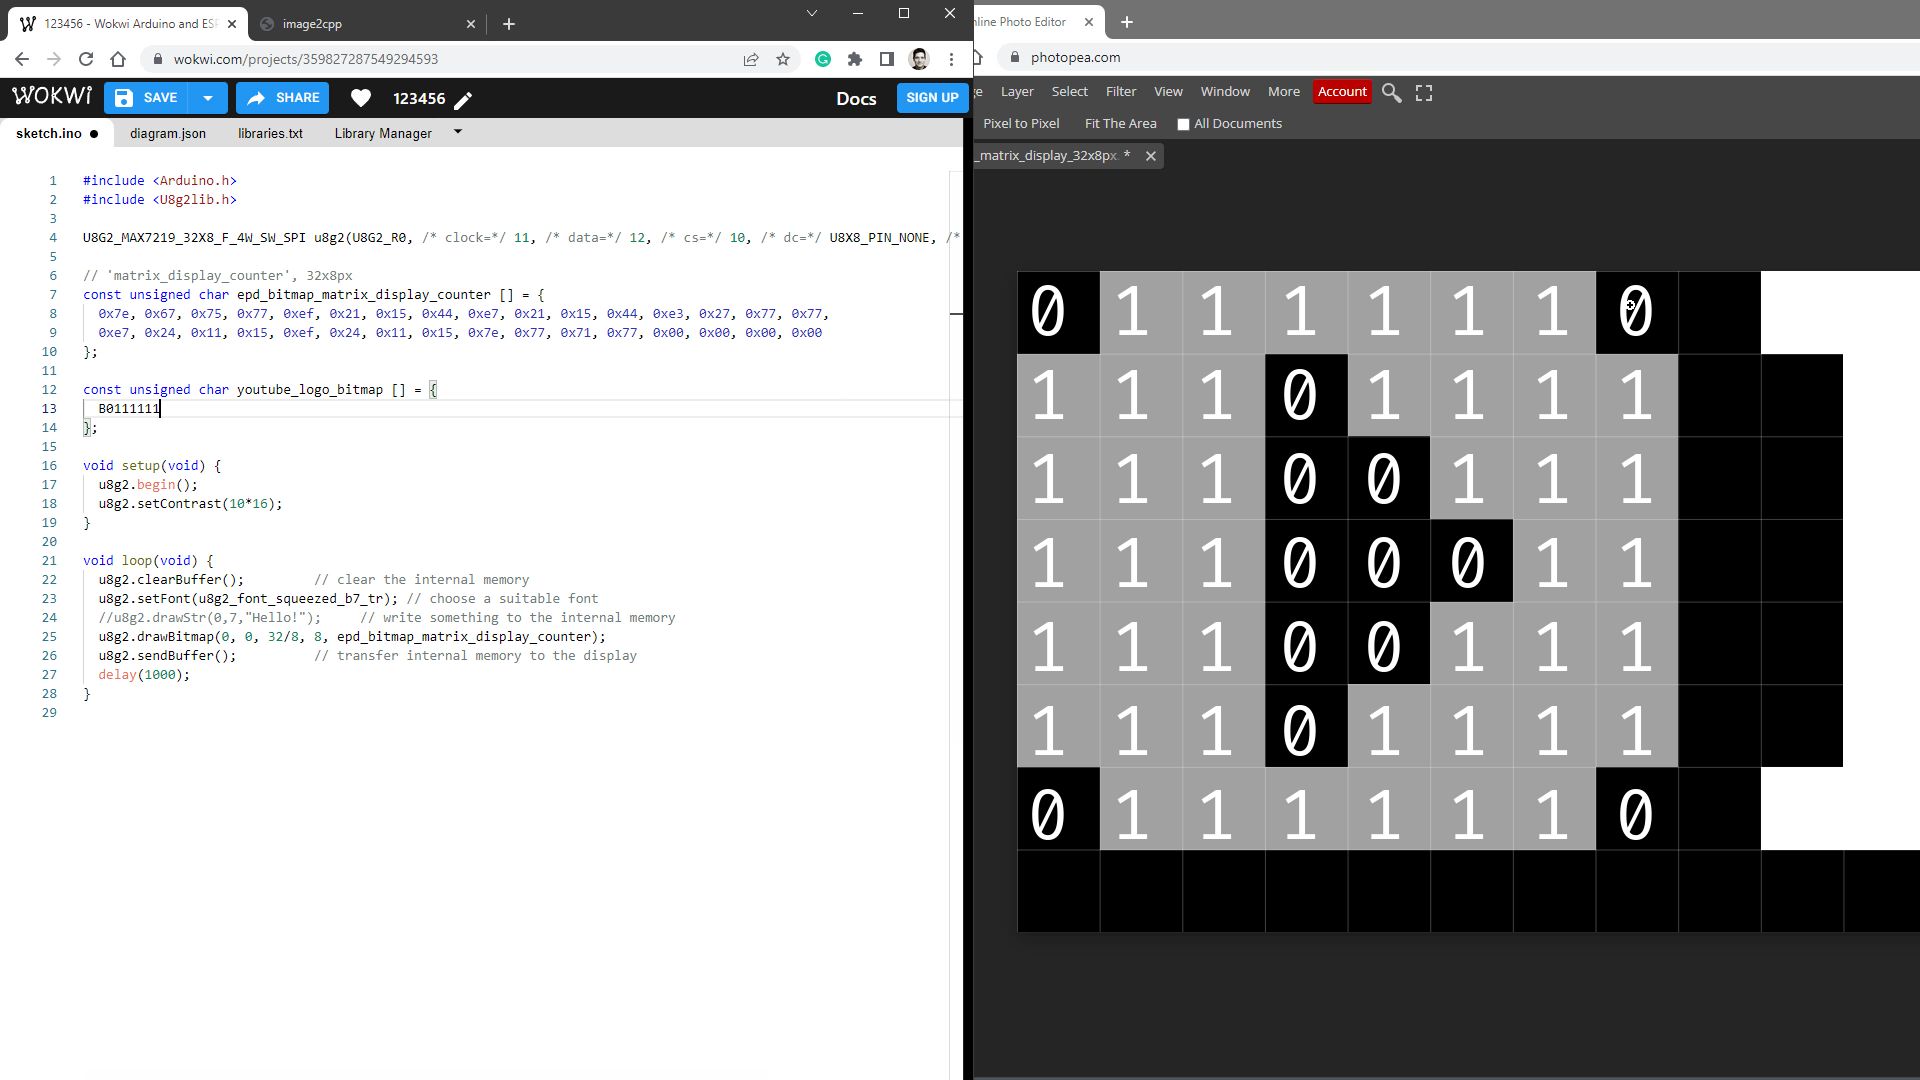Enable the All Documents checkbox
1920x1080 pixels.
pos(1183,124)
